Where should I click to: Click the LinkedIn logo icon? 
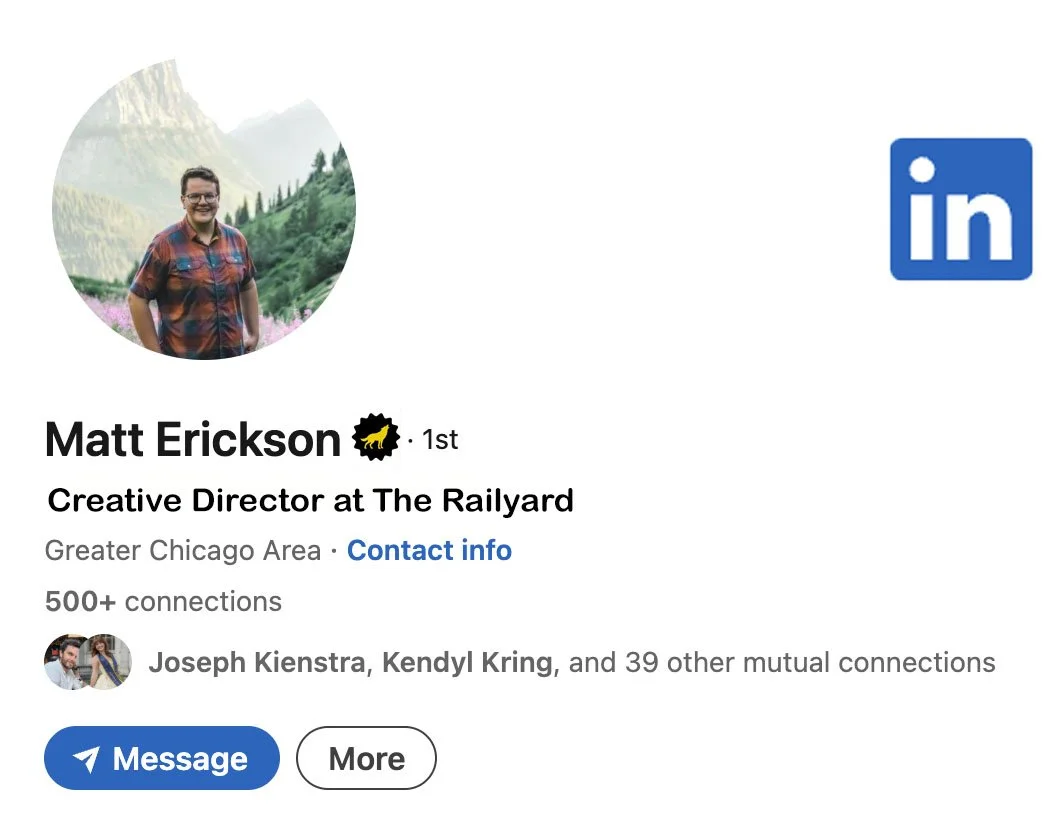[x=961, y=209]
